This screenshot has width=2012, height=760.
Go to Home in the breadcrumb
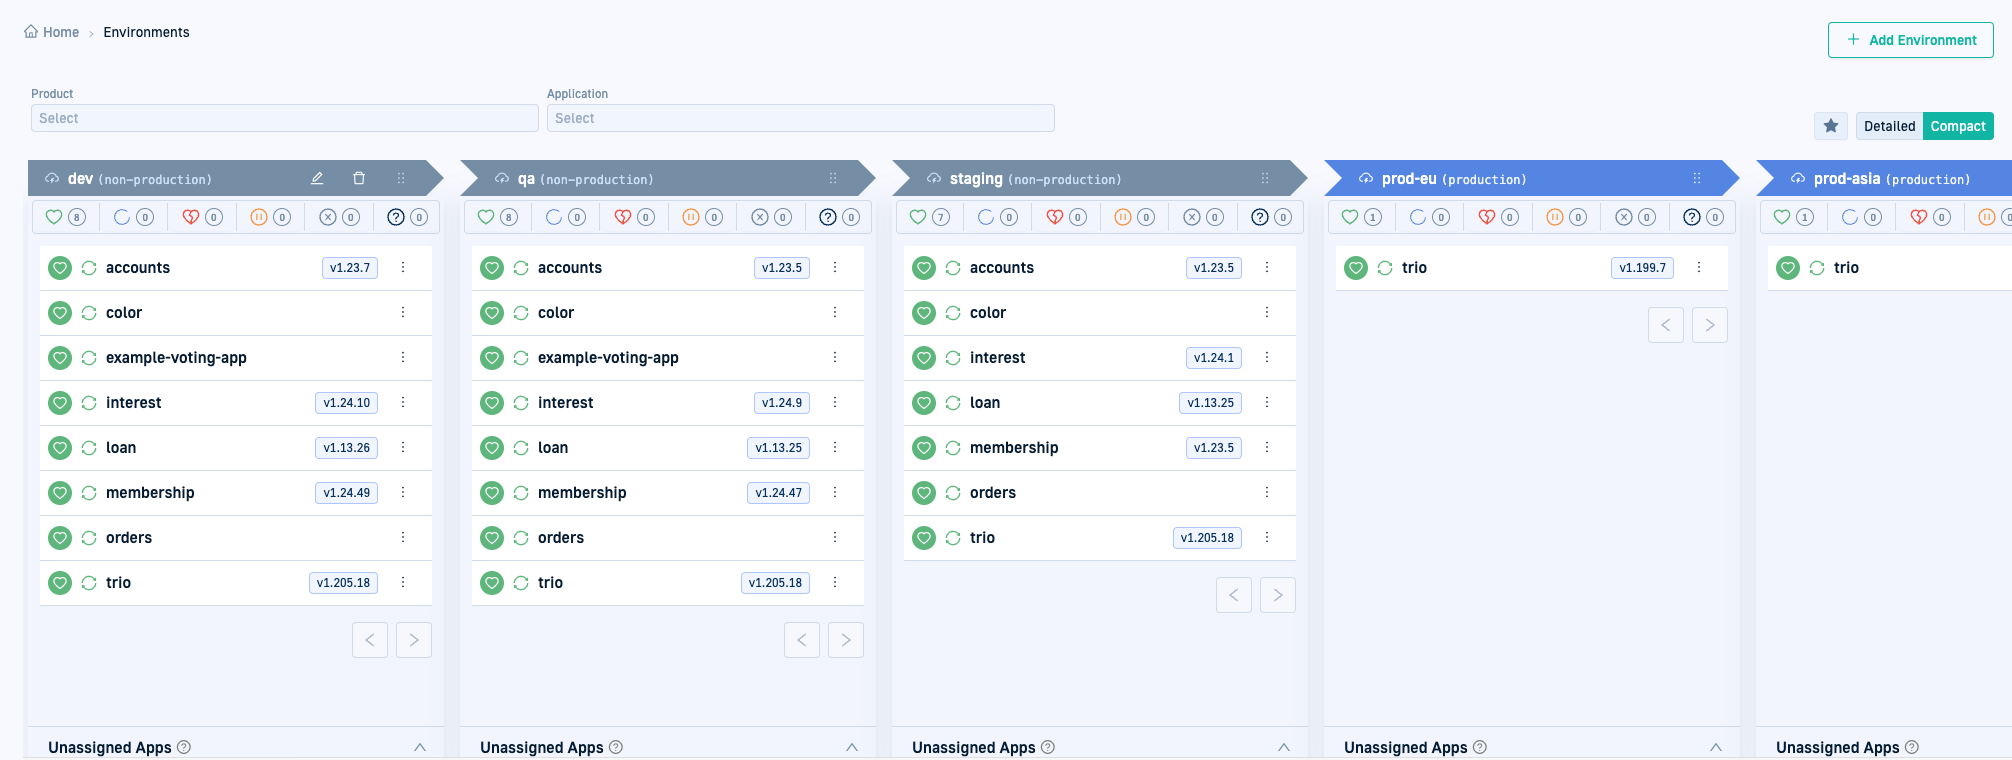tap(52, 32)
